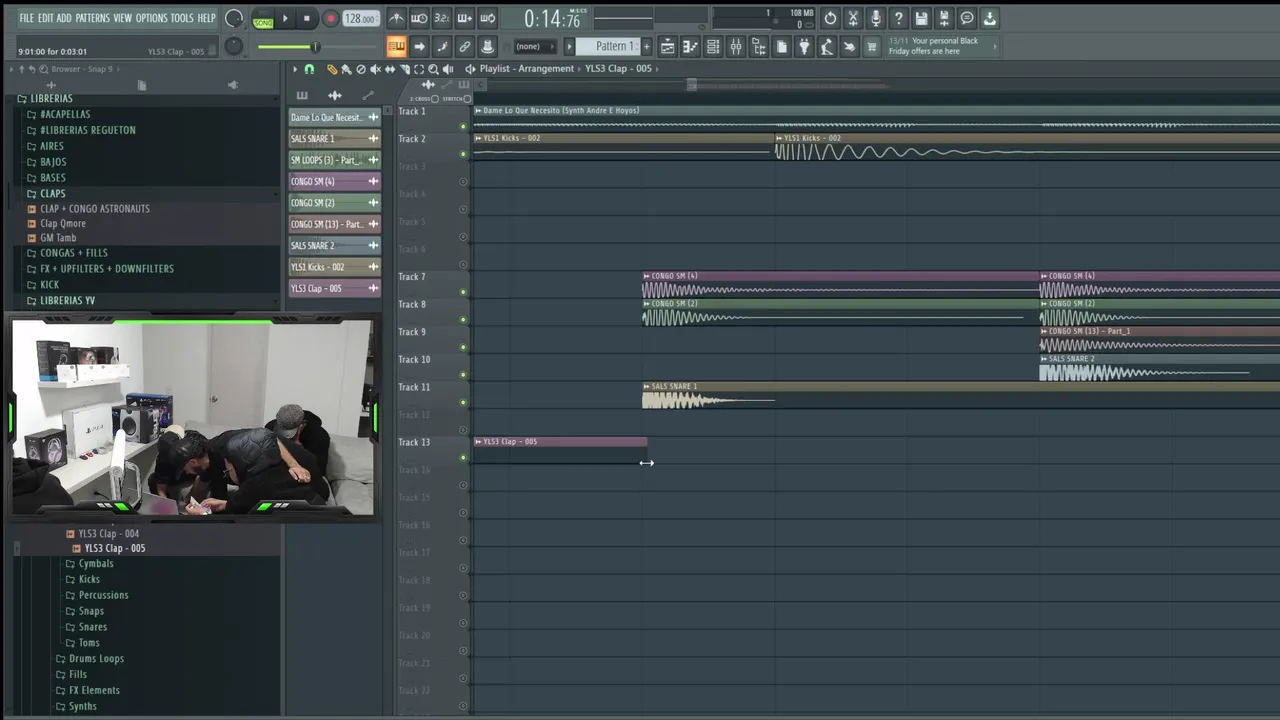Screen dimensions: 1280x720
Task: Open the help question mark icon
Action: (x=898, y=18)
